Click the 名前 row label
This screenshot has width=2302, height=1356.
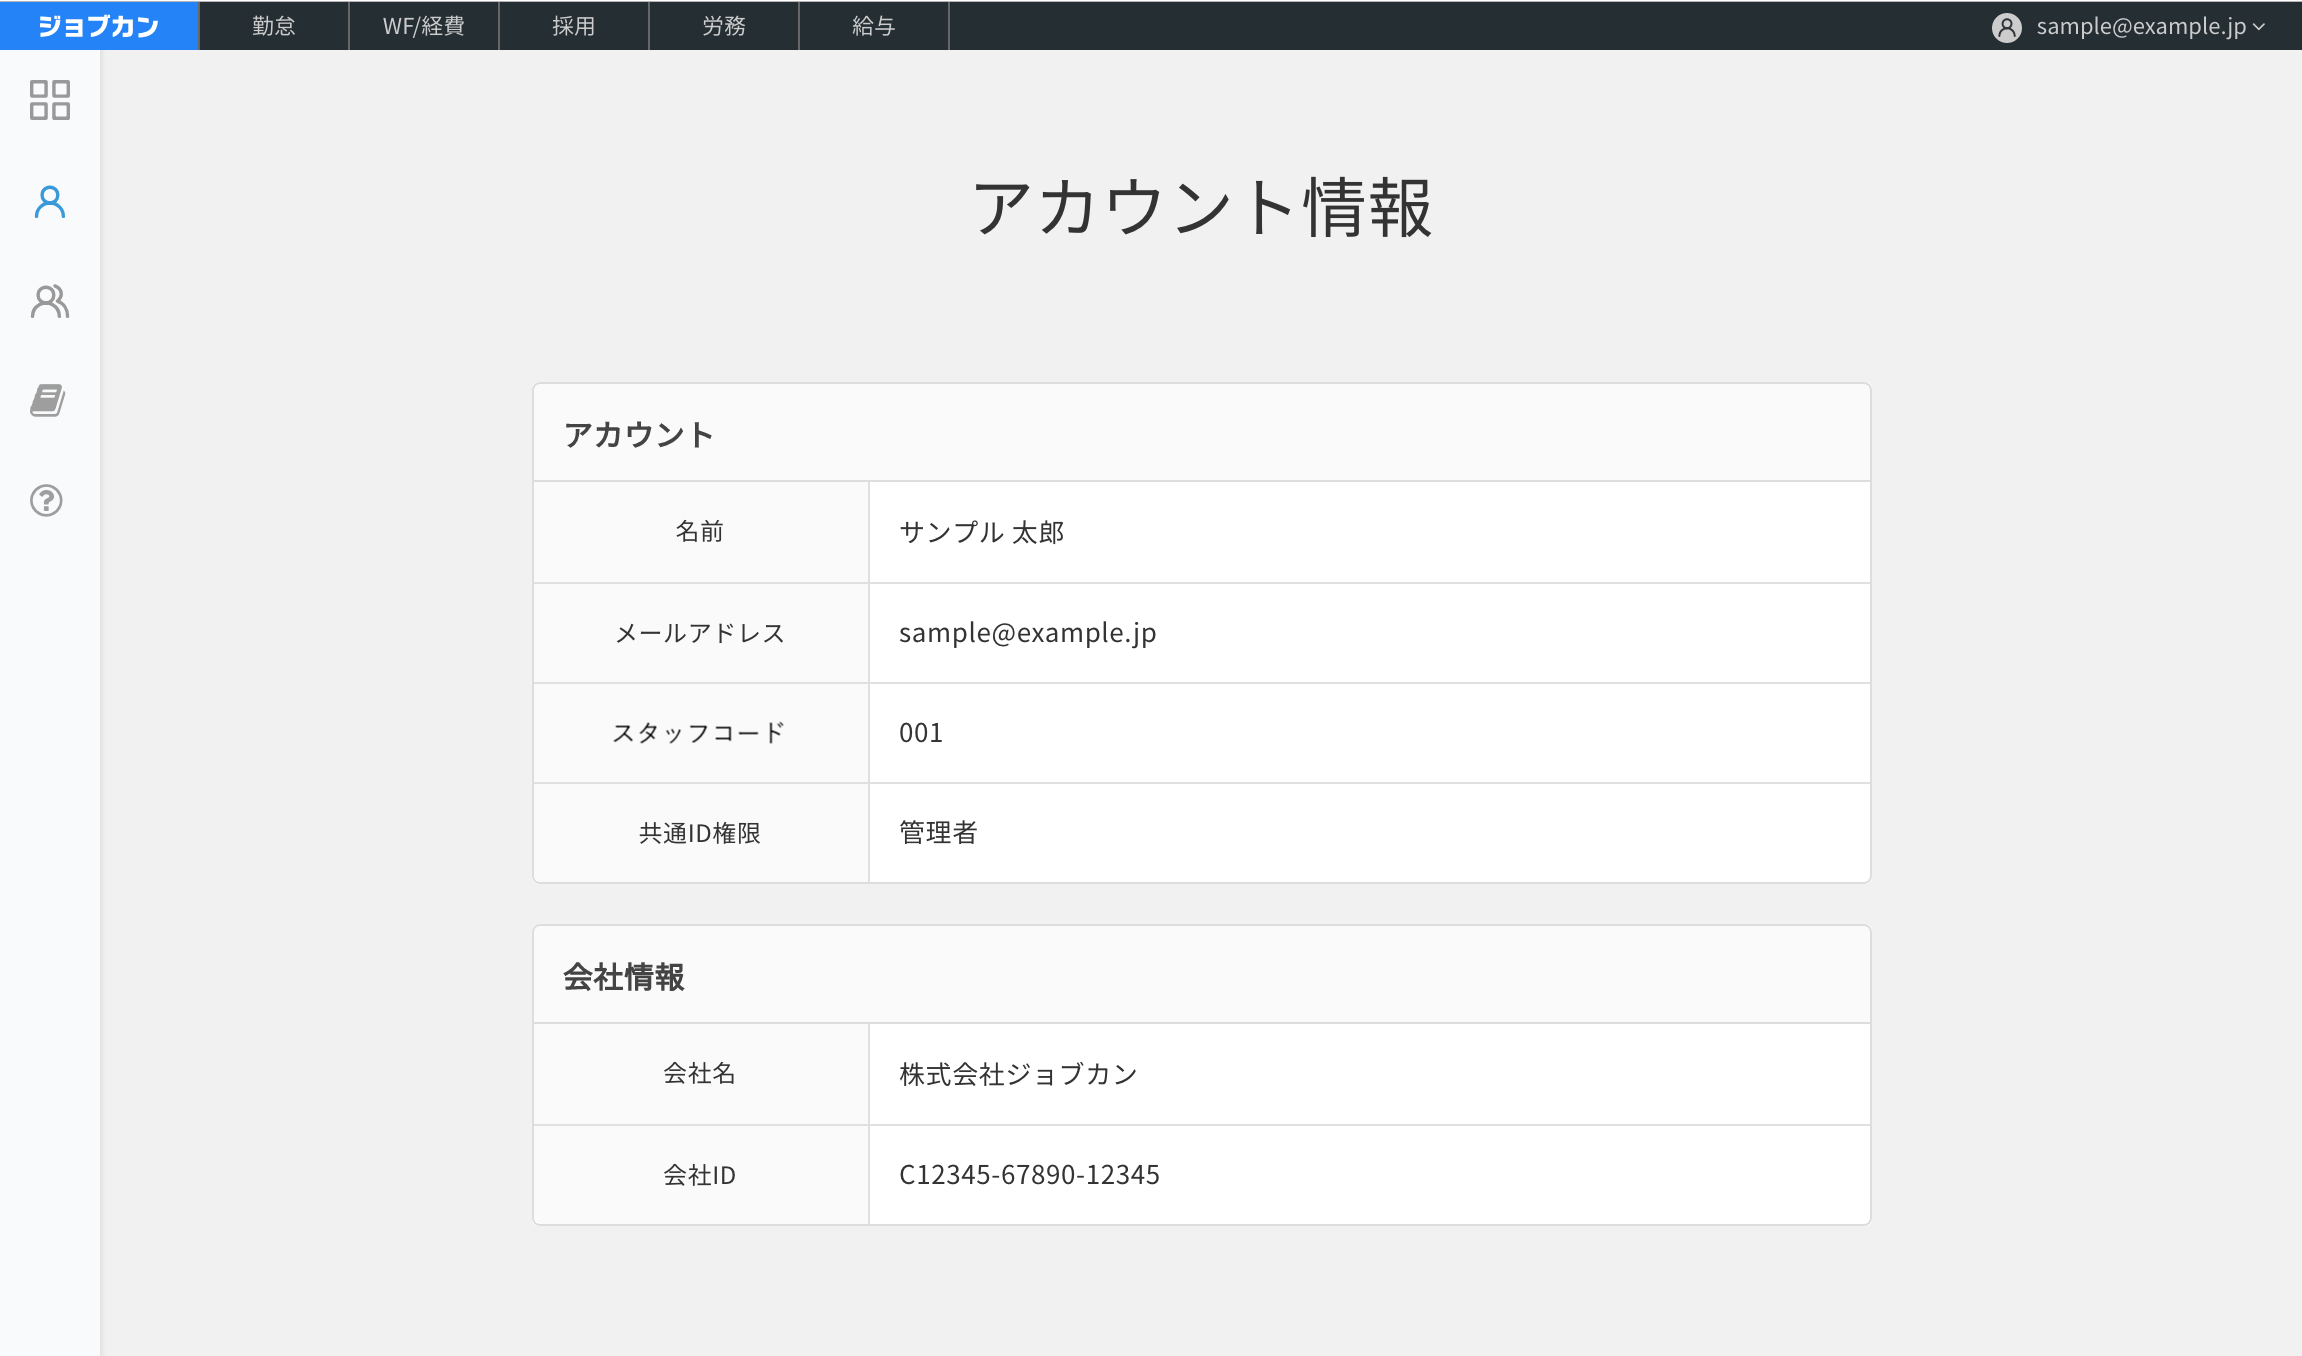point(700,532)
